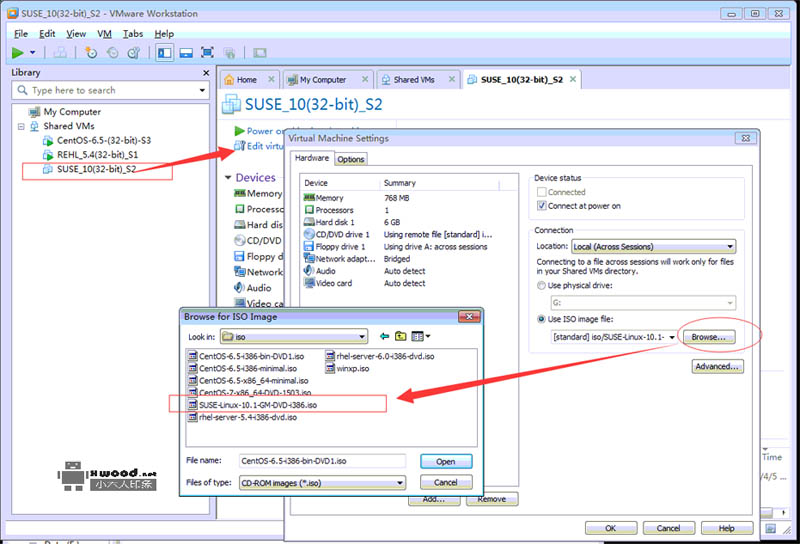Image resolution: width=800 pixels, height=545 pixels.
Task: Select SUSE-Linux-10.1-GM-DVD-i386.iso file
Action: pyautogui.click(x=258, y=405)
